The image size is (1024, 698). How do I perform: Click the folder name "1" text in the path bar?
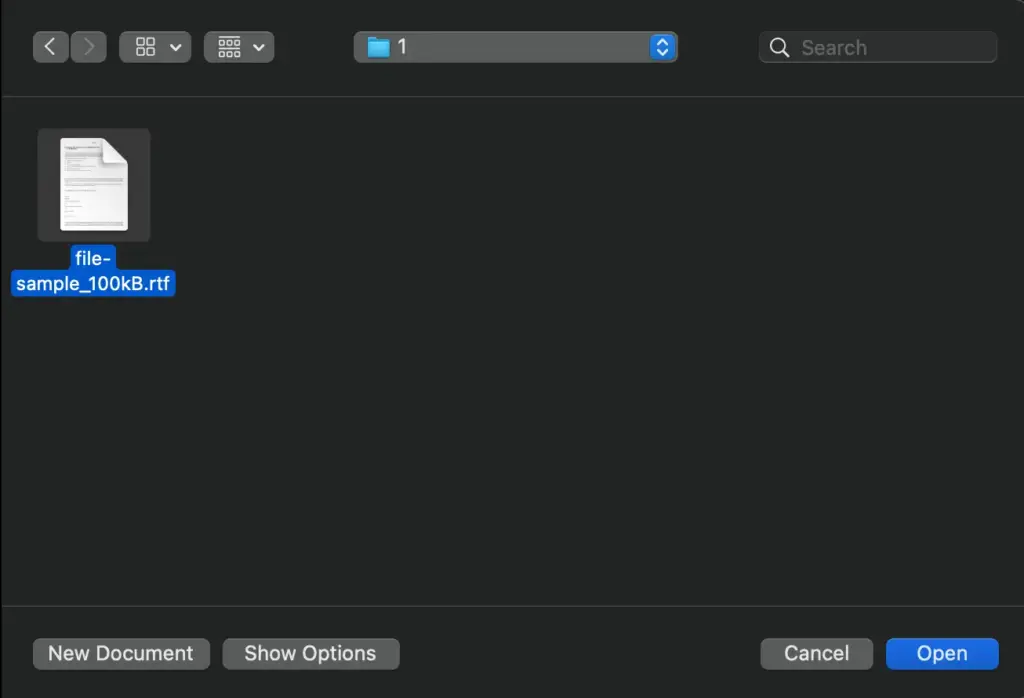point(402,47)
